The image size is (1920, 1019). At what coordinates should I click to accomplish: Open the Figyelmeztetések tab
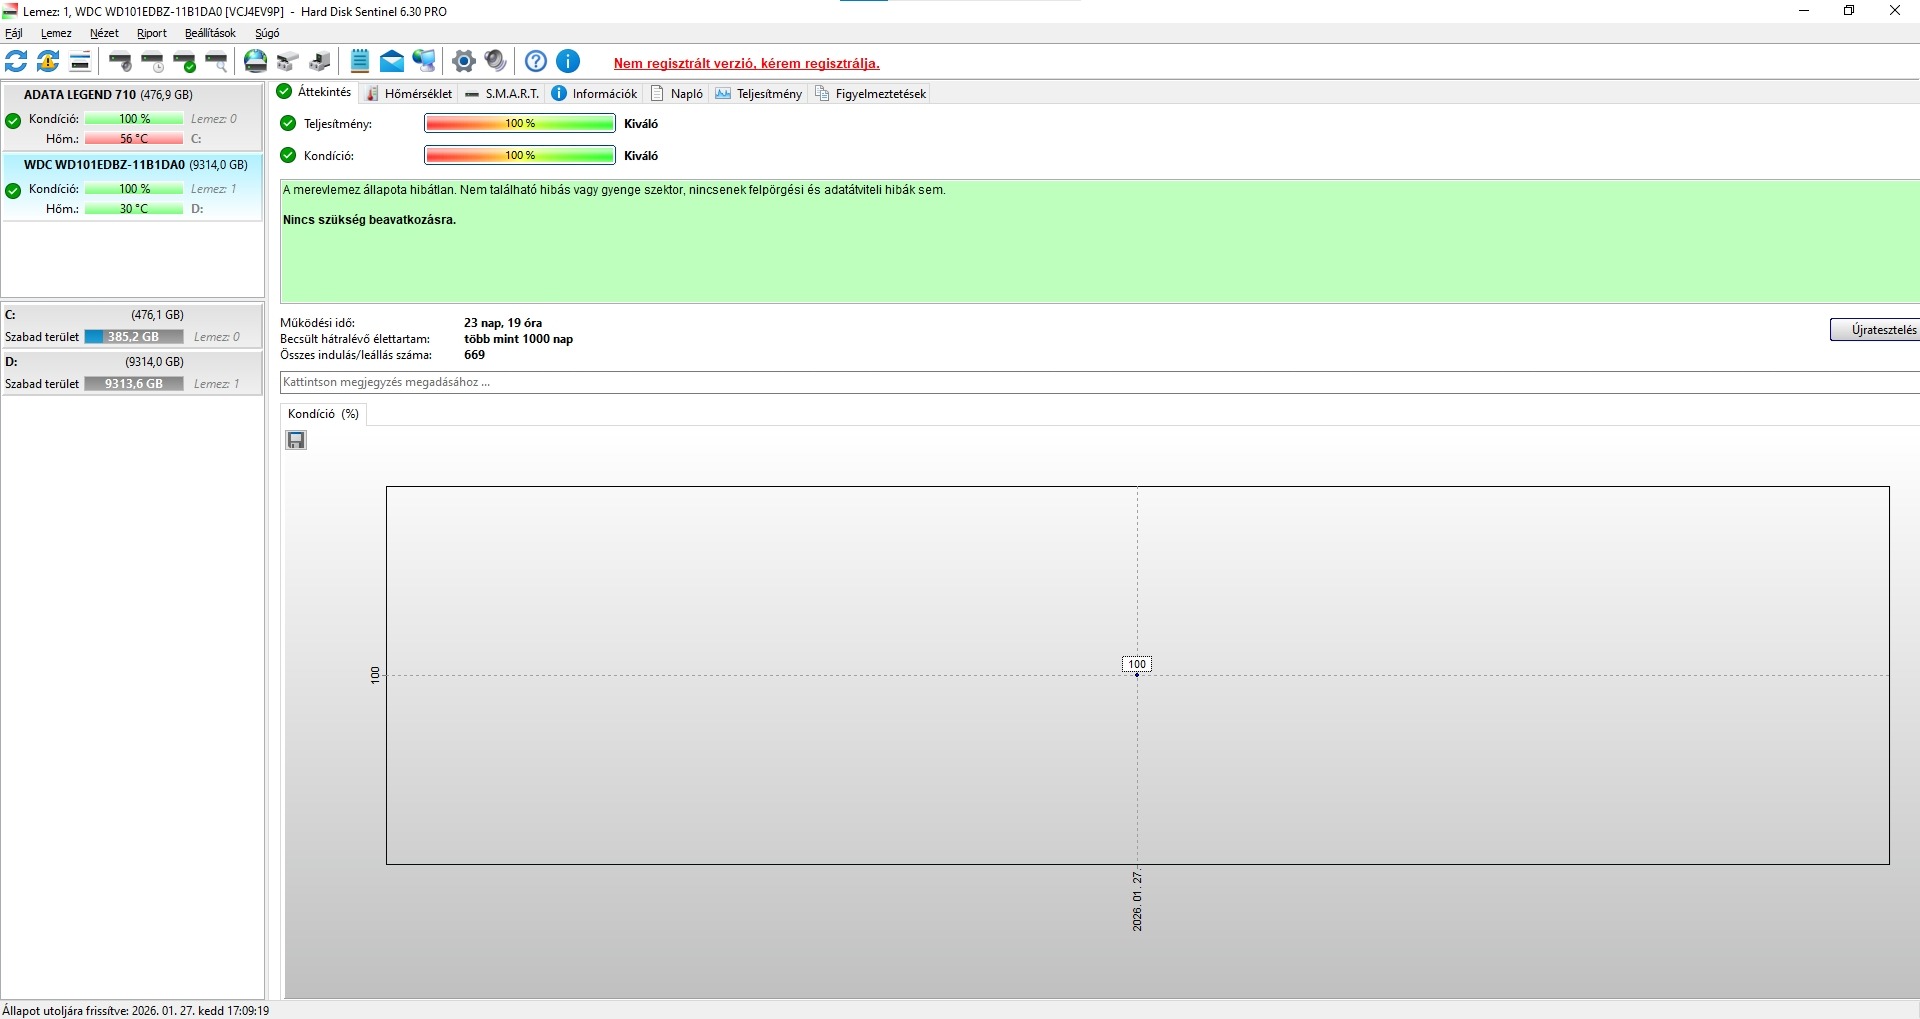871,93
